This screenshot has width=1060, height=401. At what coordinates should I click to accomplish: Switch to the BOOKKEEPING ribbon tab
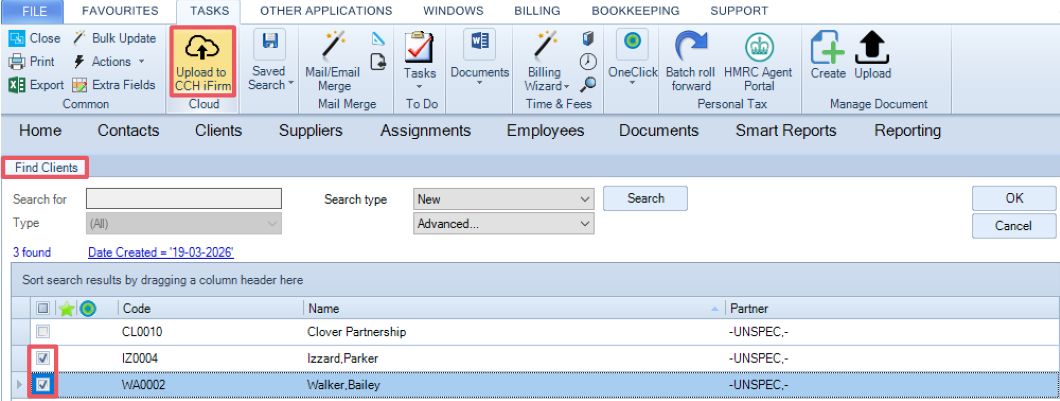point(635,11)
